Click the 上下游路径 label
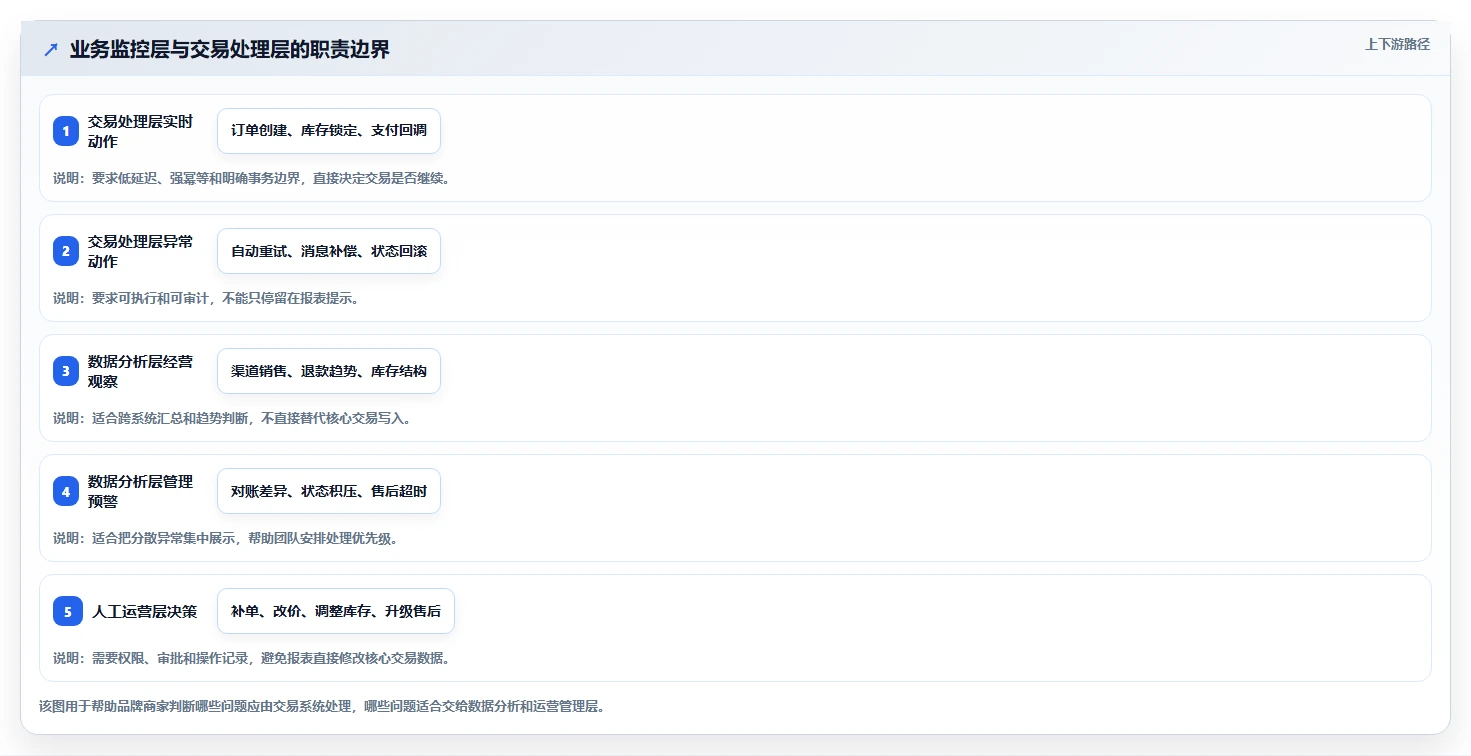The height and width of the screenshot is (756, 1471). coord(1397,44)
